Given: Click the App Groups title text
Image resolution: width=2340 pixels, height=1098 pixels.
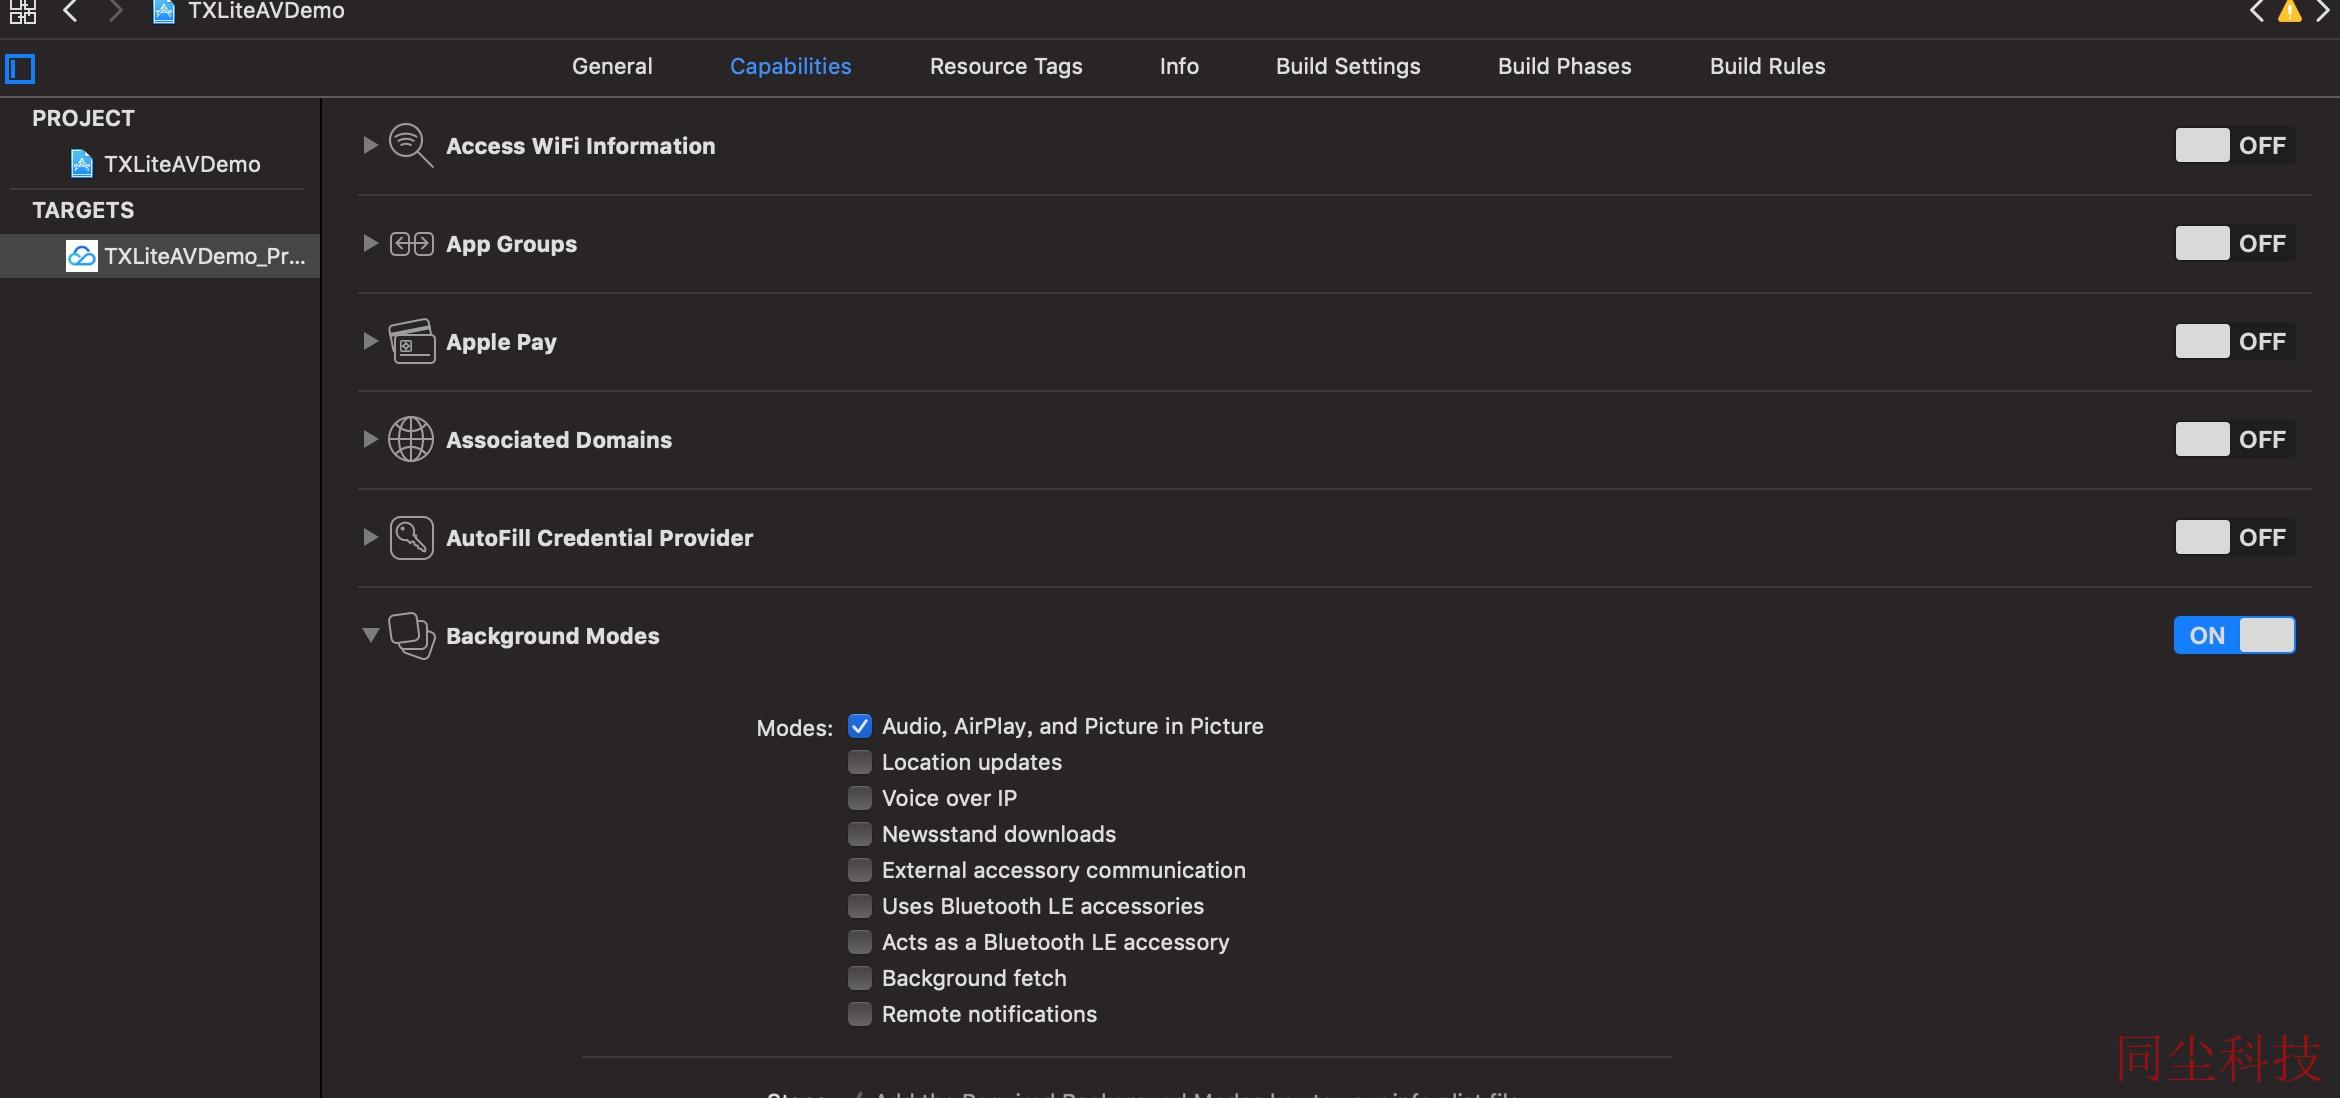Looking at the screenshot, I should click(511, 244).
